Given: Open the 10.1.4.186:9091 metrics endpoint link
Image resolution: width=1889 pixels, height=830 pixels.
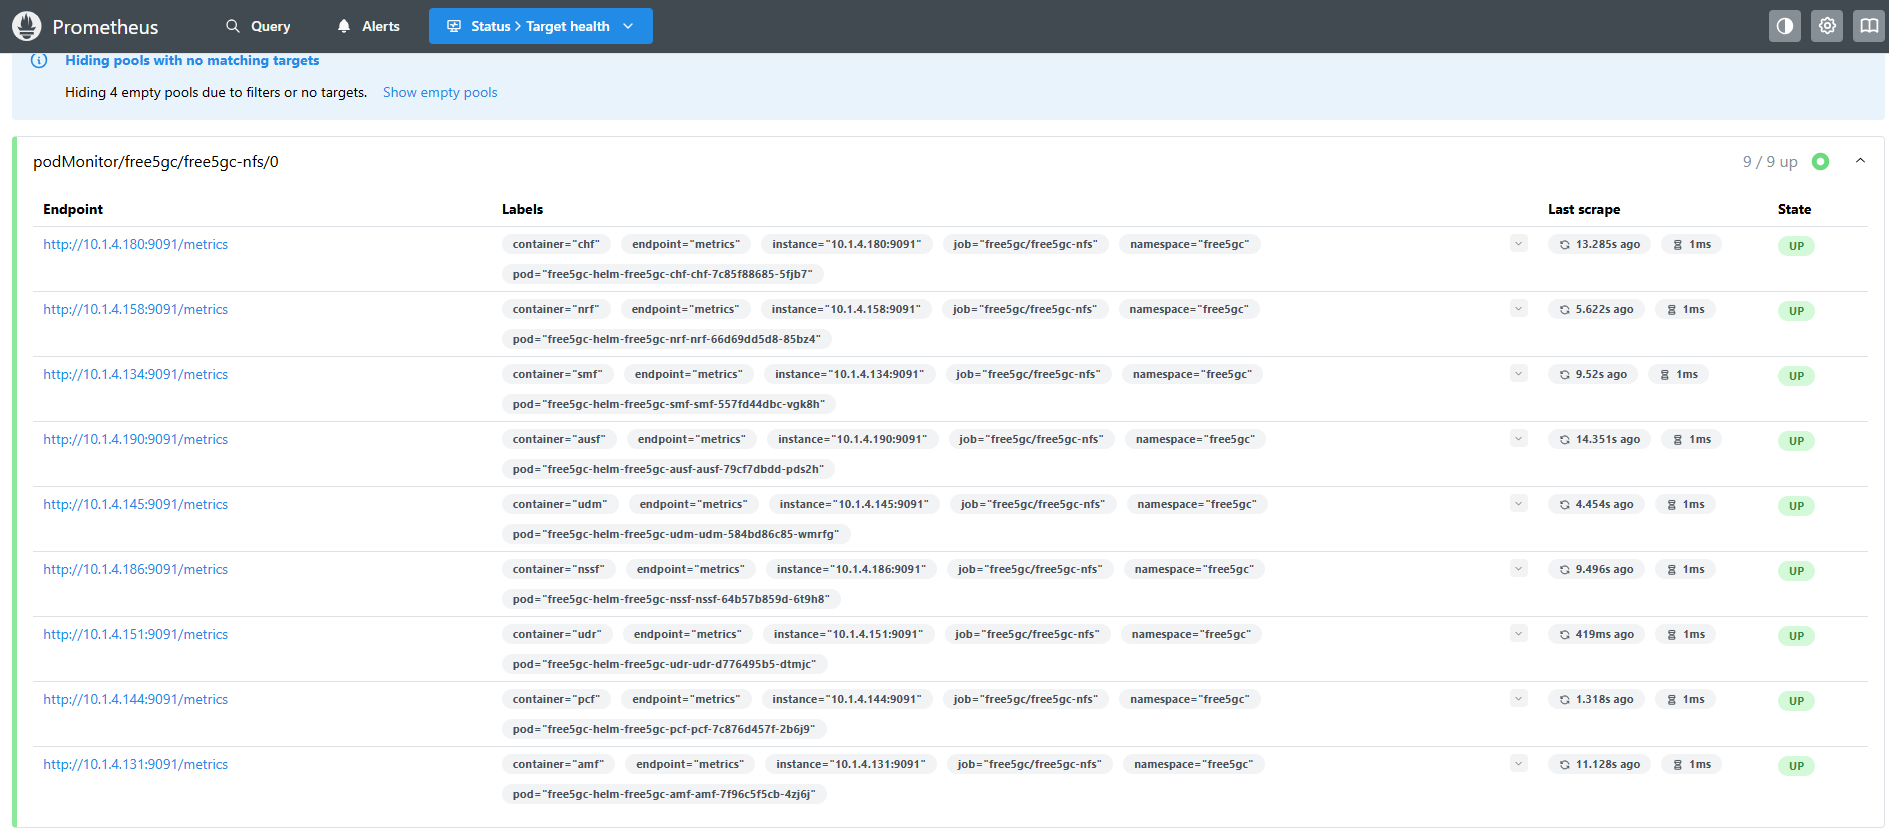Looking at the screenshot, I should click(135, 570).
